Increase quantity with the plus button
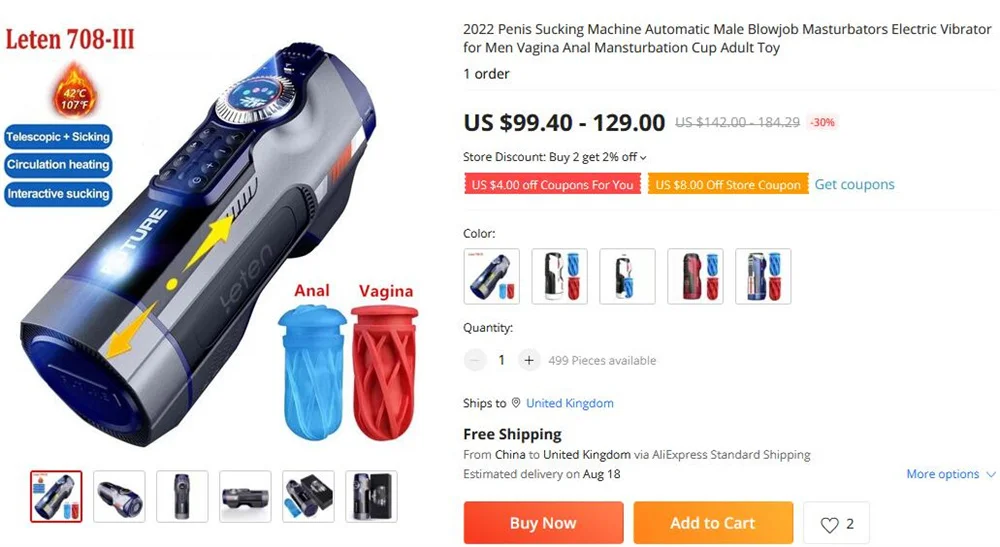 click(x=529, y=360)
